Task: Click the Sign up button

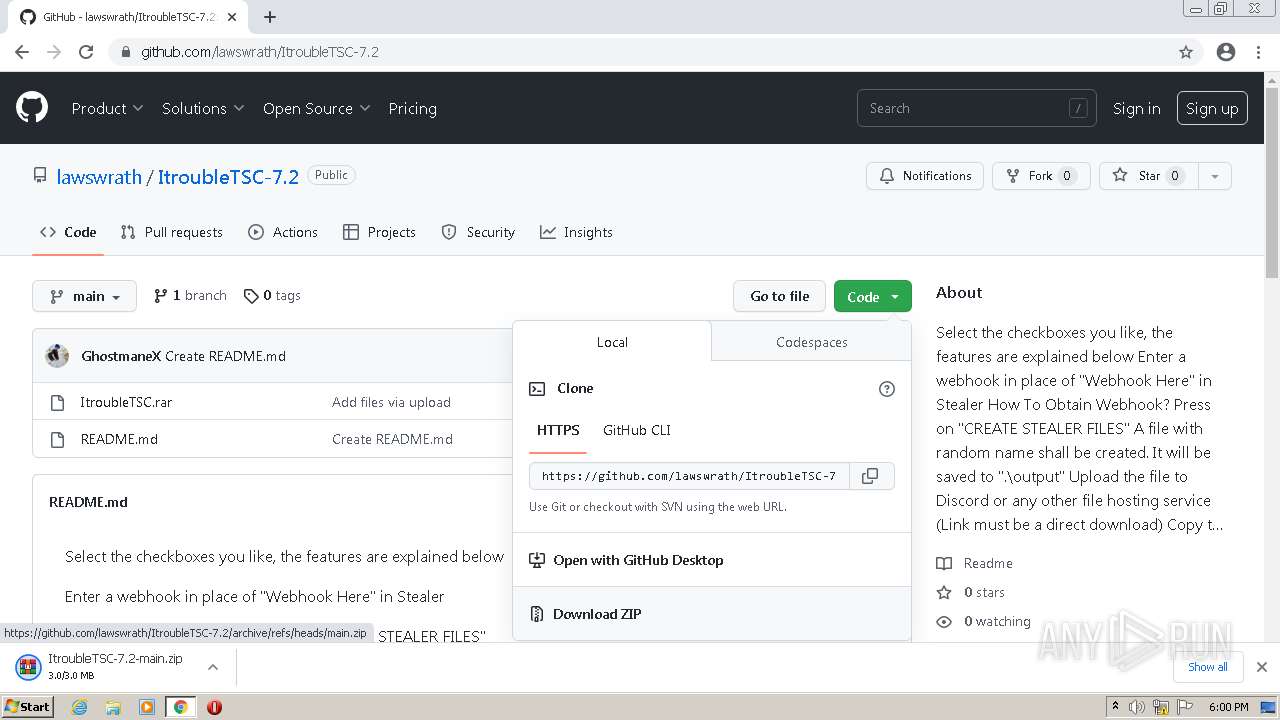Action: pos(1212,108)
